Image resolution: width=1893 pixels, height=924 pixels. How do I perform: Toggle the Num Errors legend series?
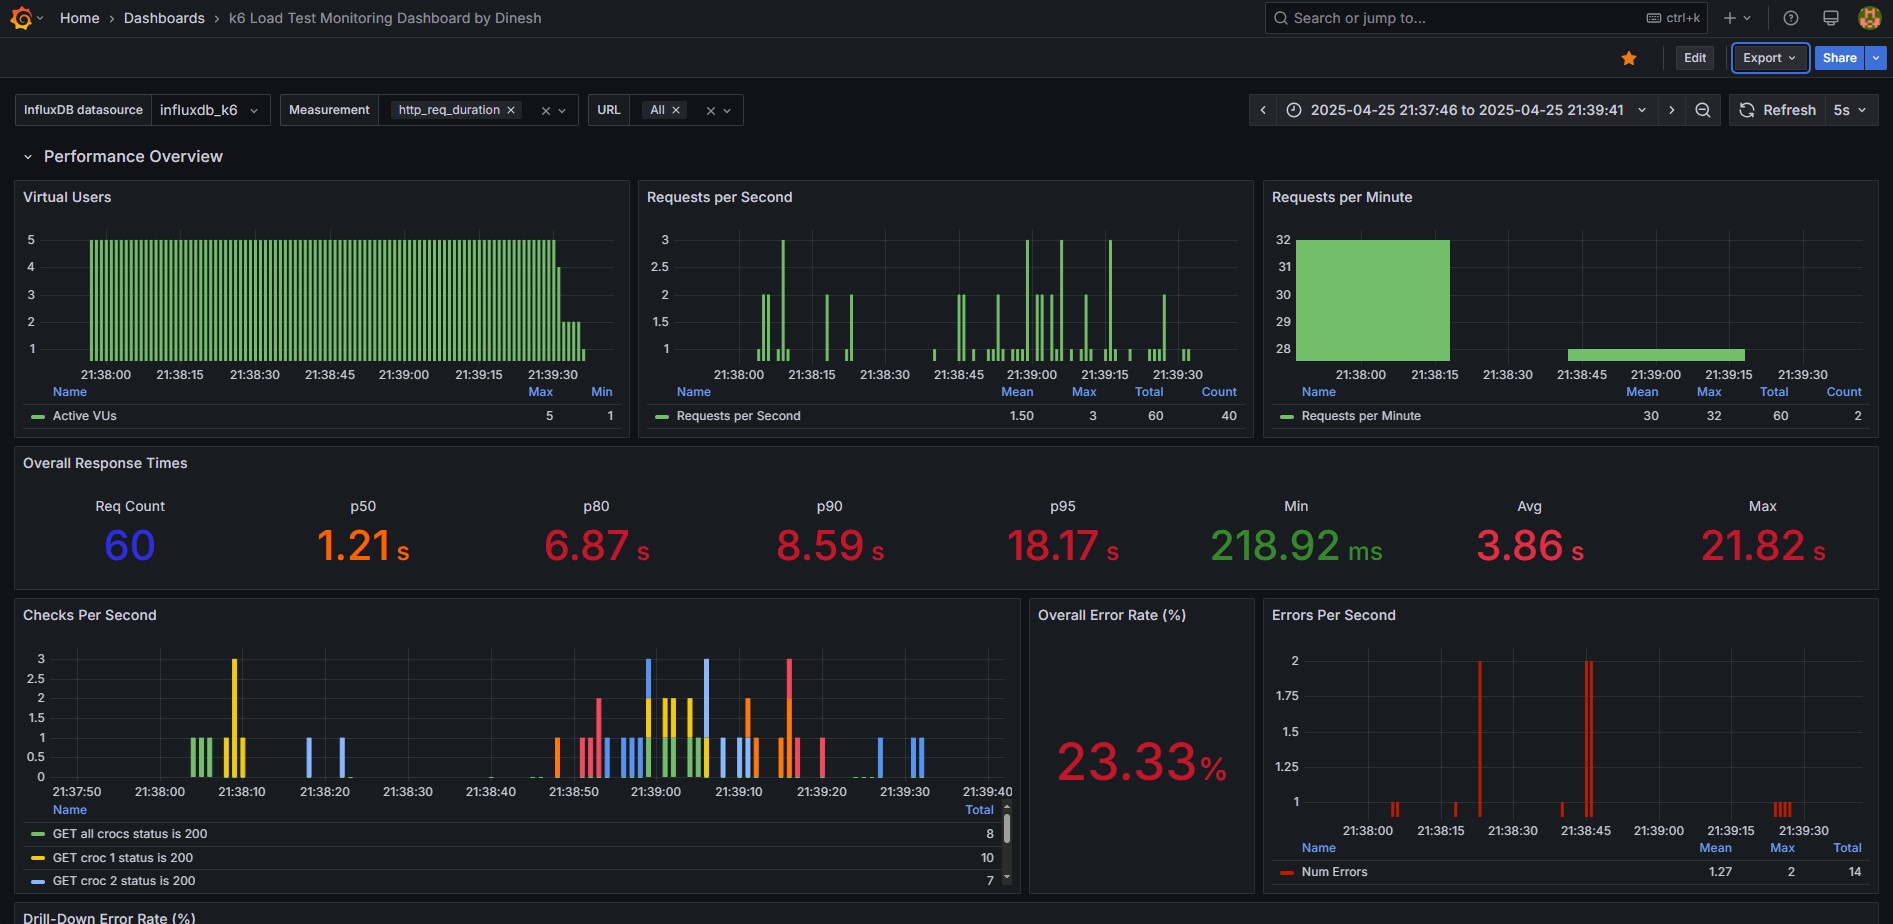(1334, 872)
